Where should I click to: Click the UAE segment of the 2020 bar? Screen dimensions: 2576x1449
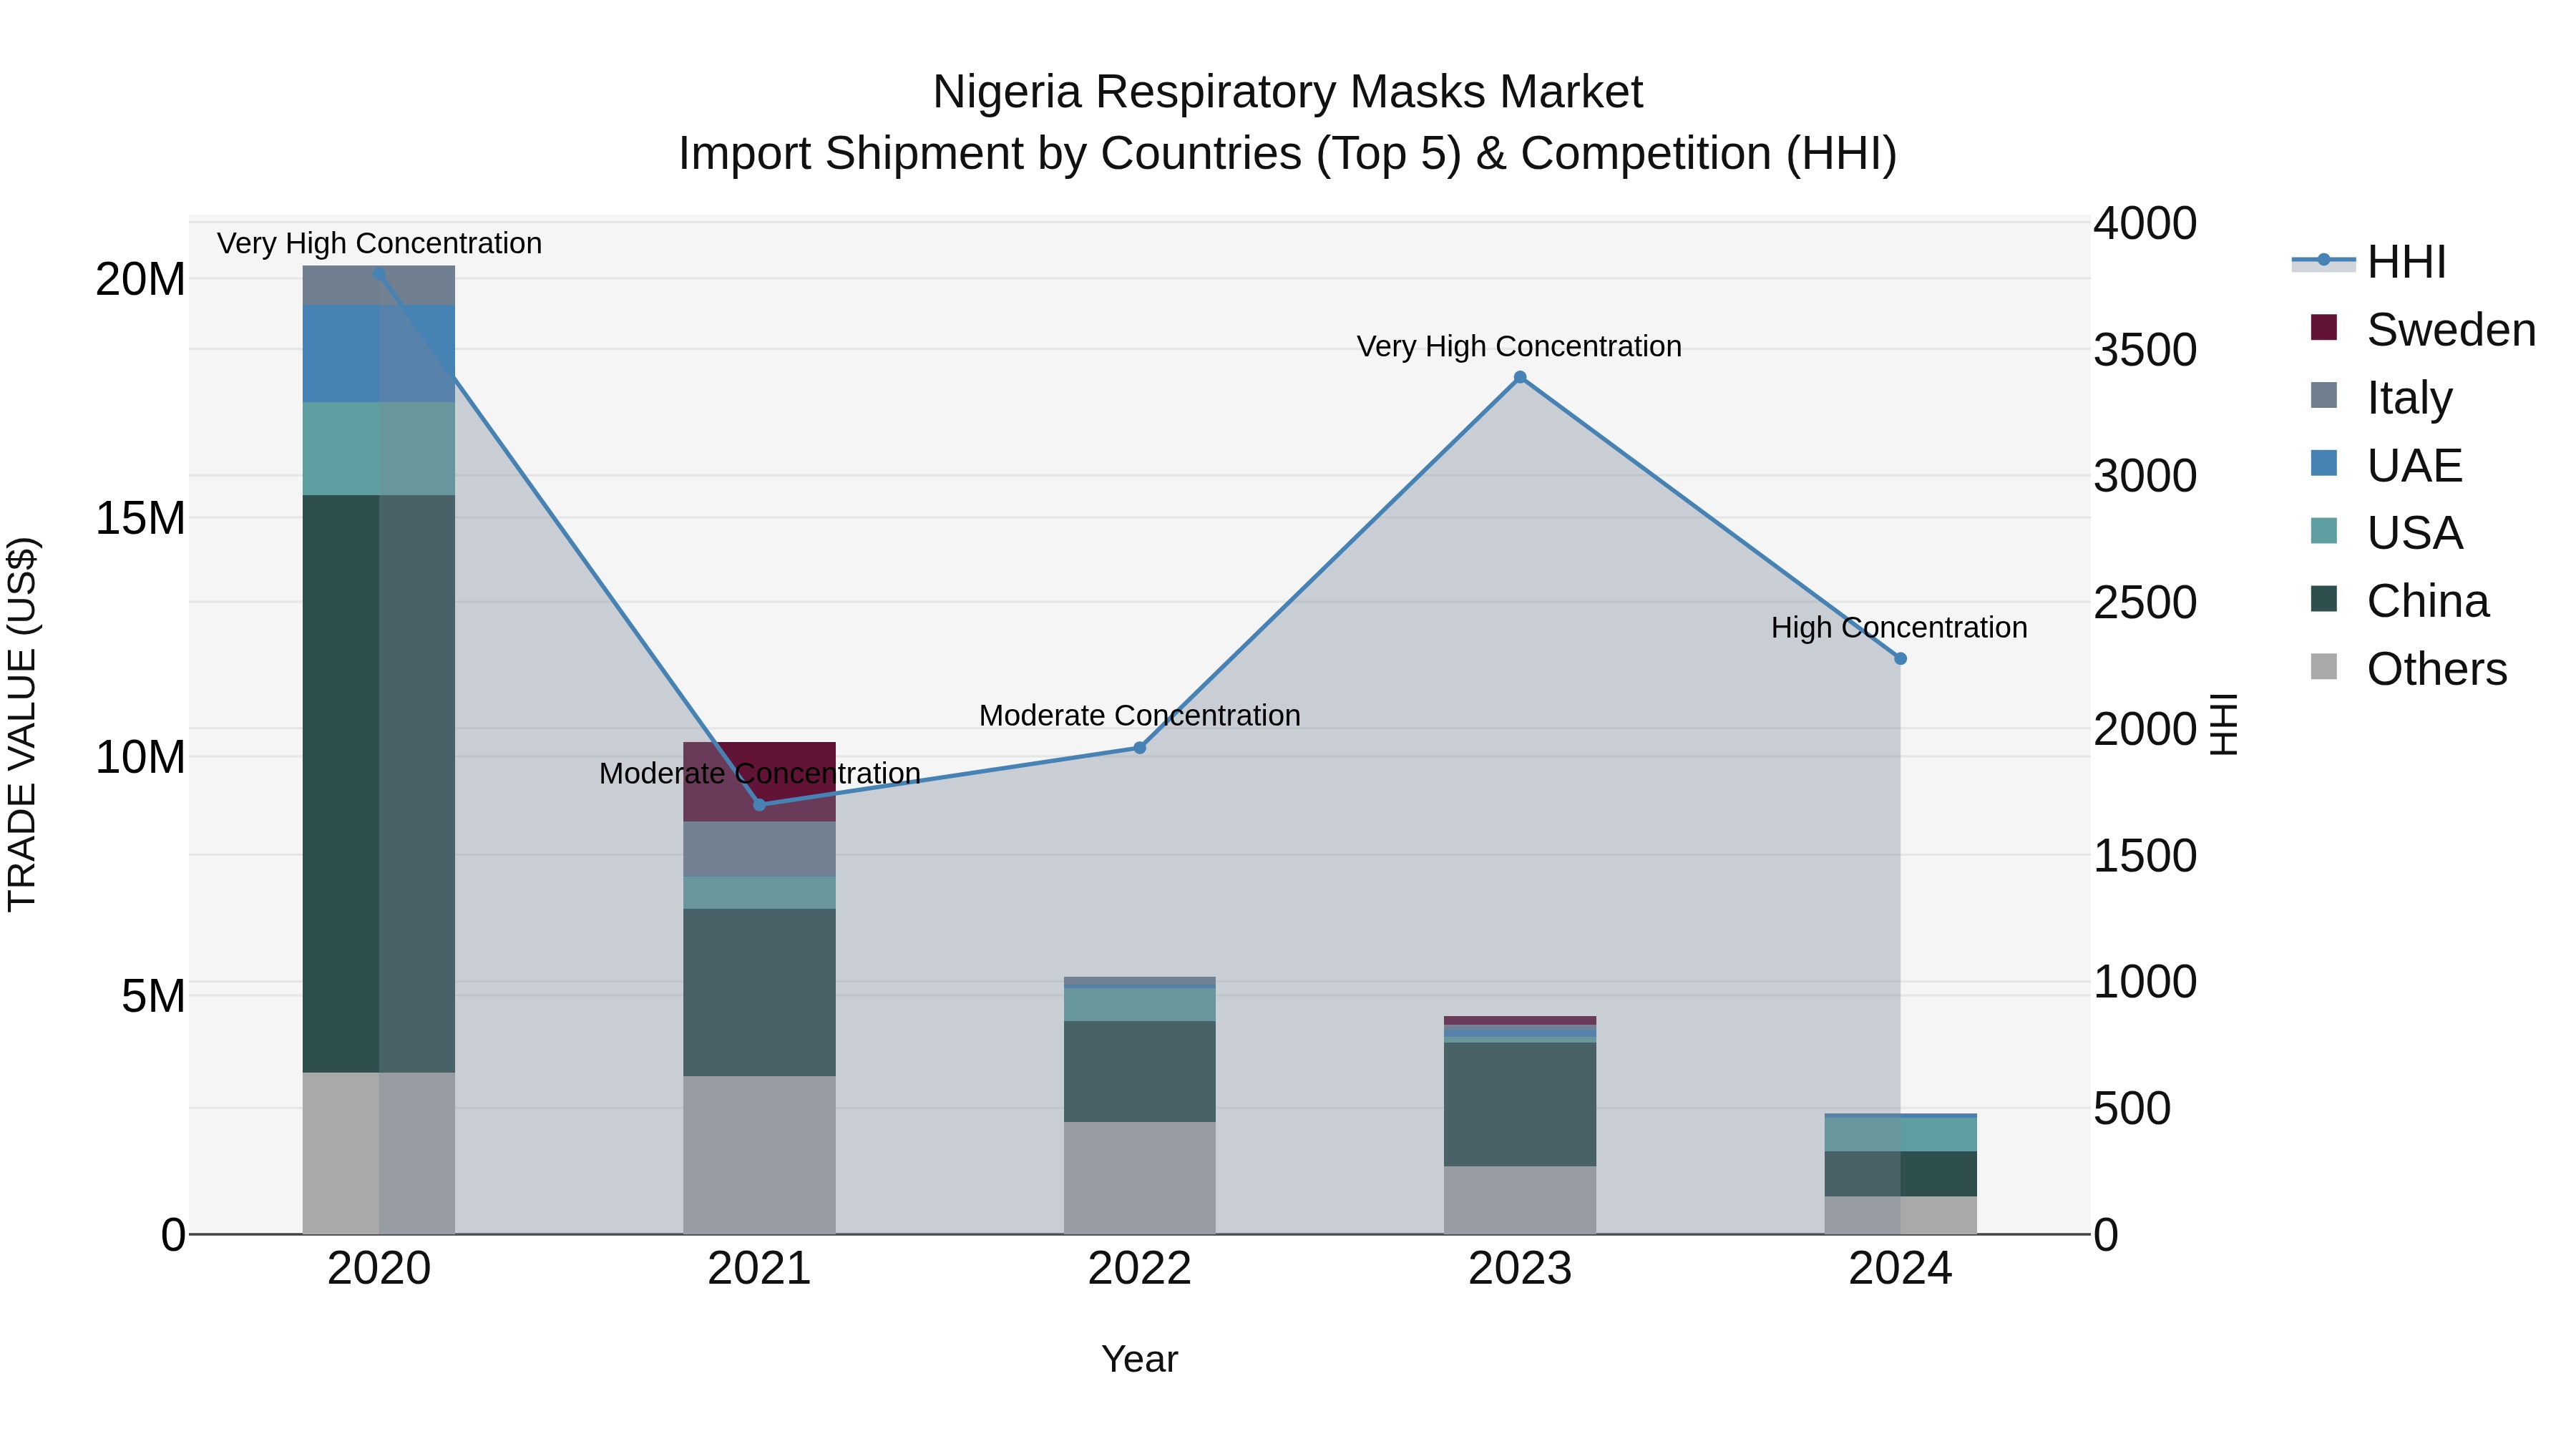click(x=379, y=354)
